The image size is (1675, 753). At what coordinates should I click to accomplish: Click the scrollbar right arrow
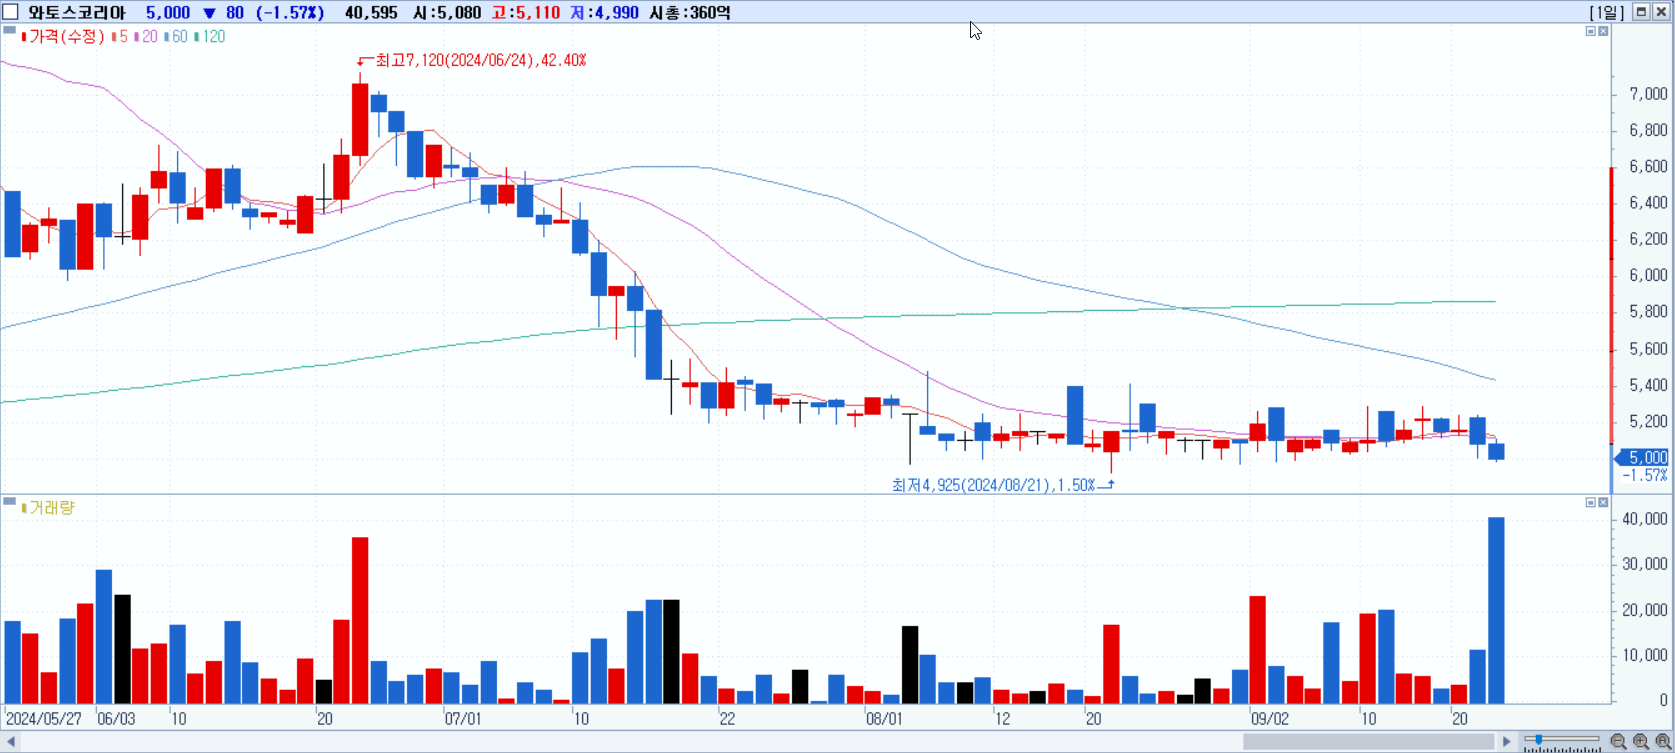point(1507,741)
